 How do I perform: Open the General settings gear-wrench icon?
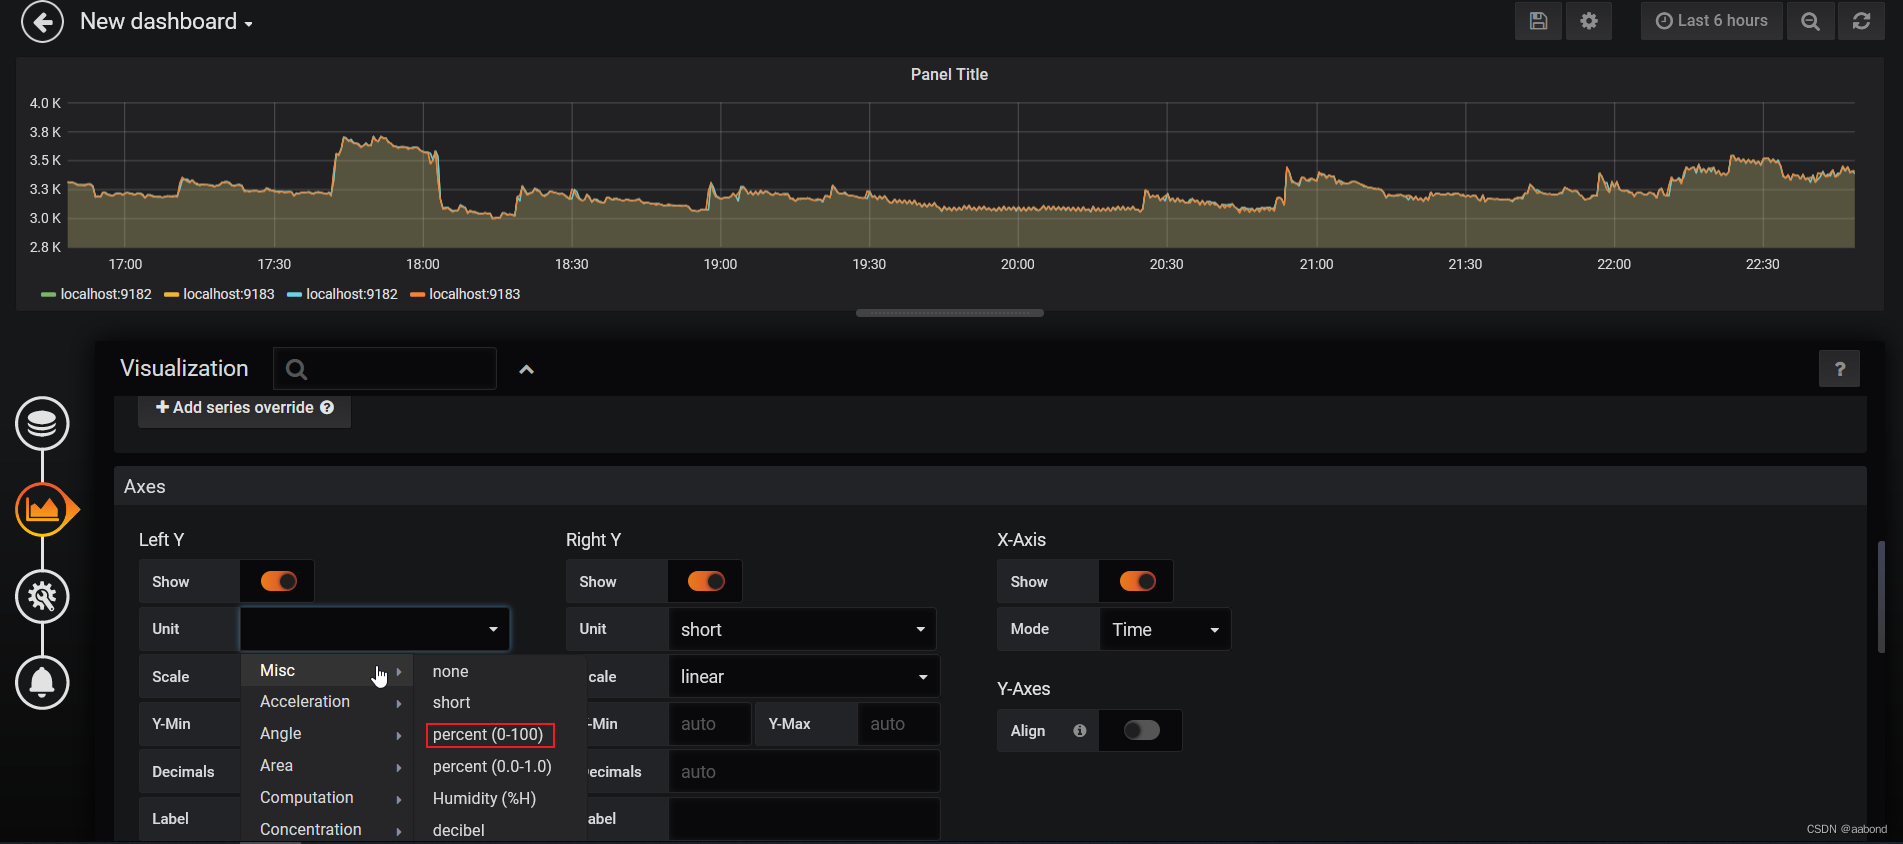[42, 597]
